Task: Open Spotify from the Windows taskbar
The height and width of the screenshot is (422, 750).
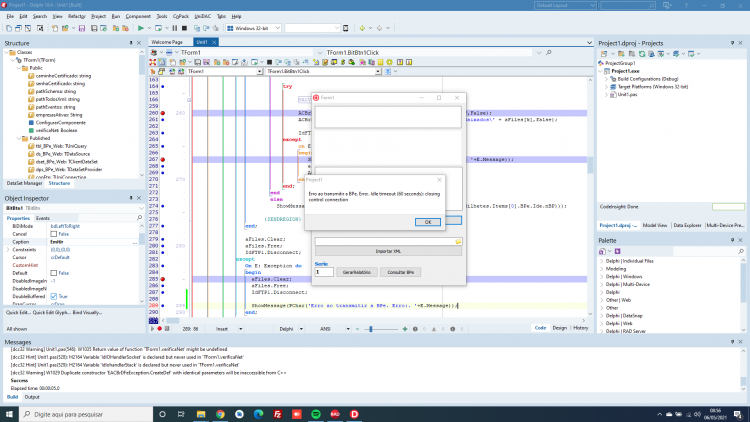Action: point(316,414)
